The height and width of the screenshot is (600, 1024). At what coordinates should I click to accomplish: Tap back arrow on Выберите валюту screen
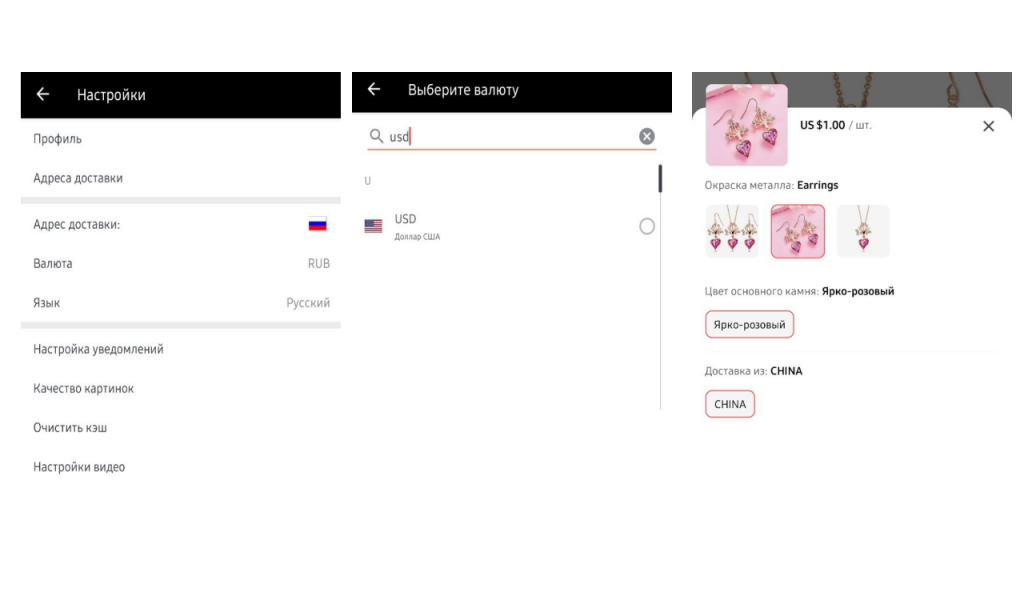374,90
